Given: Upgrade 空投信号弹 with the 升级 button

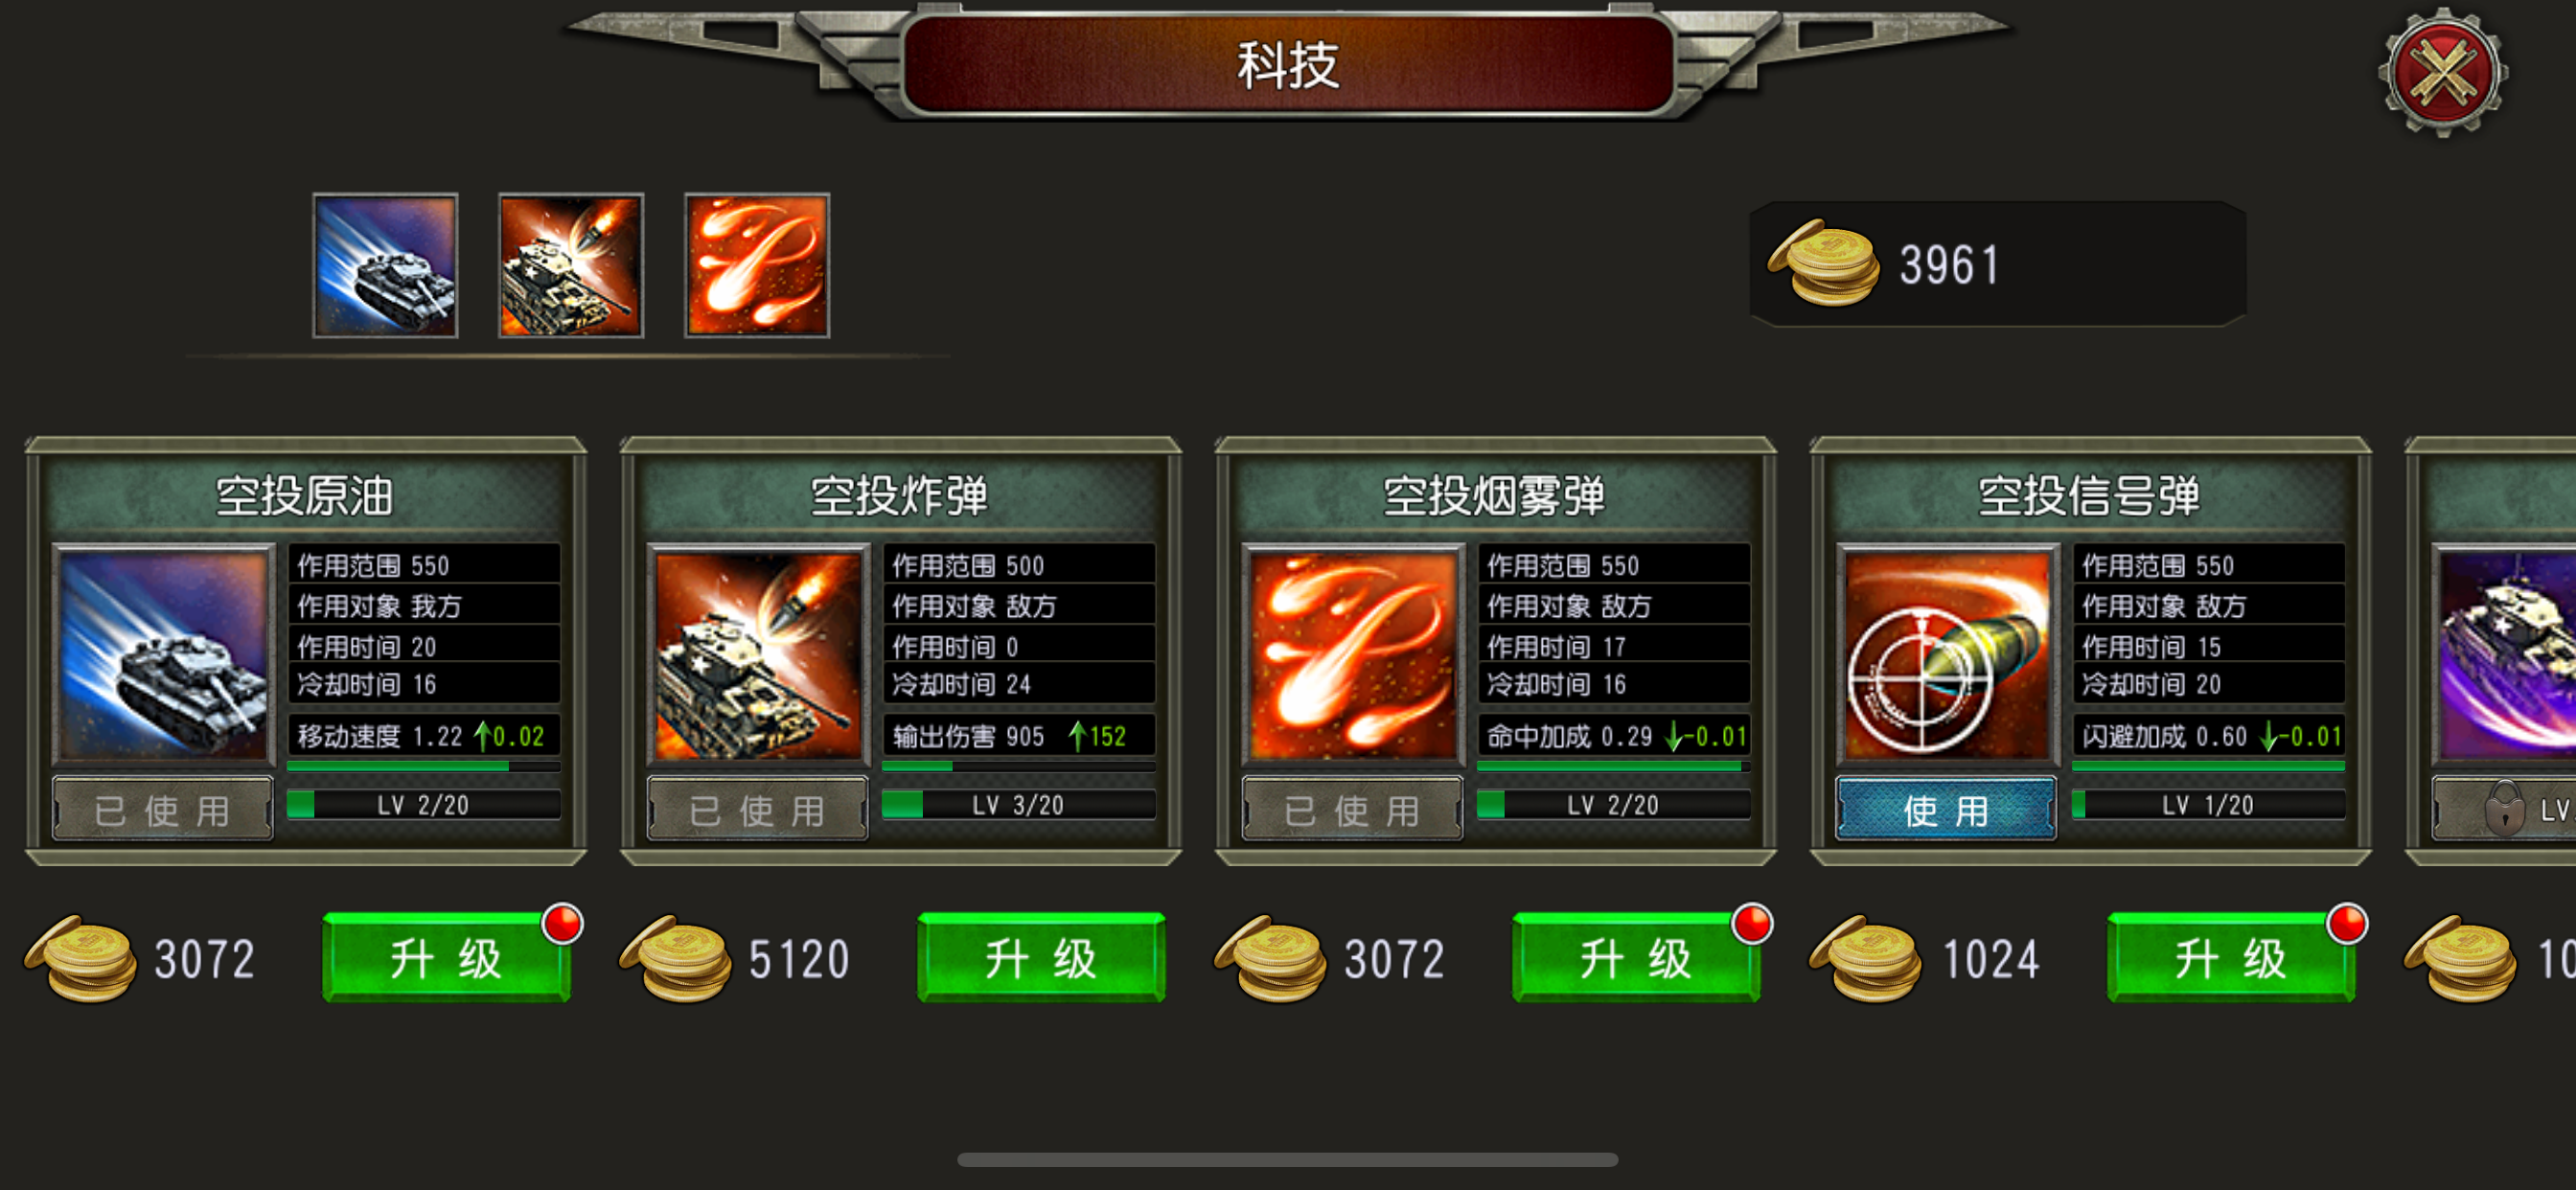Looking at the screenshot, I should coord(2231,958).
